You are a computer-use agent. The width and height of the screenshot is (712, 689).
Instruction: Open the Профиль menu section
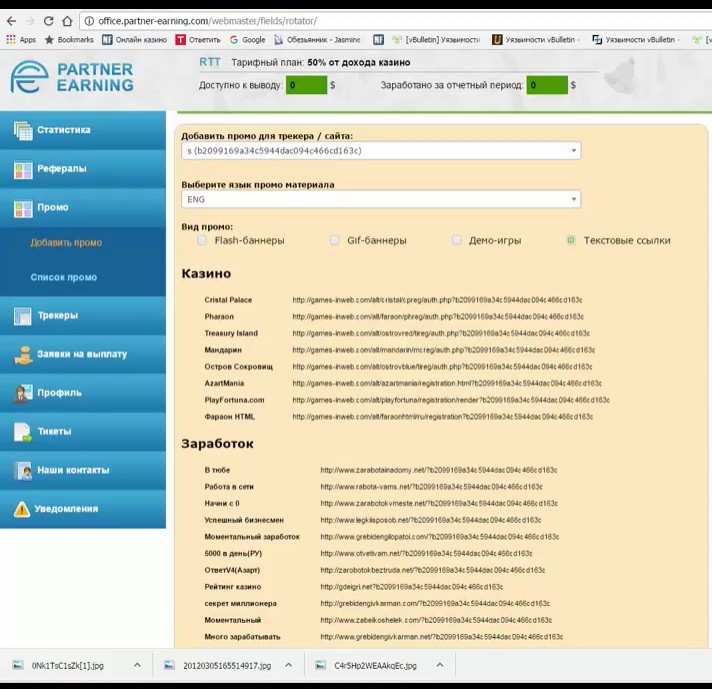coord(83,393)
